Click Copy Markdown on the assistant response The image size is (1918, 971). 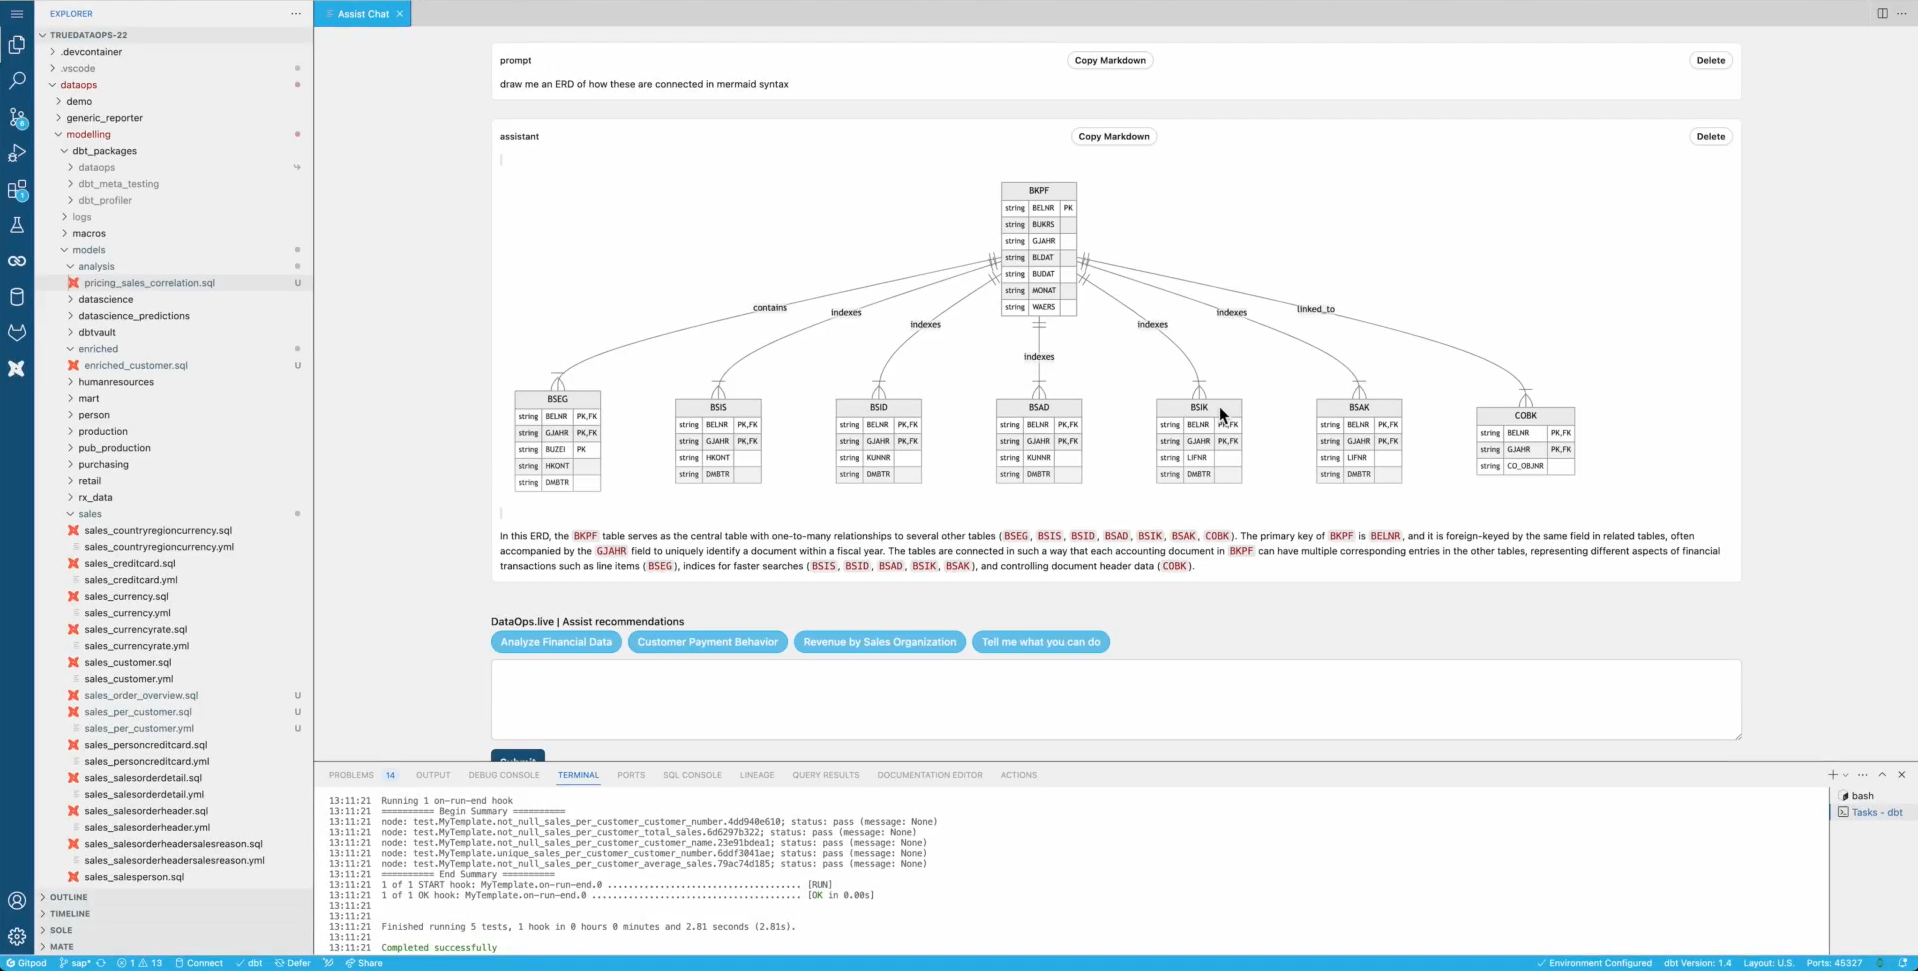coord(1113,136)
